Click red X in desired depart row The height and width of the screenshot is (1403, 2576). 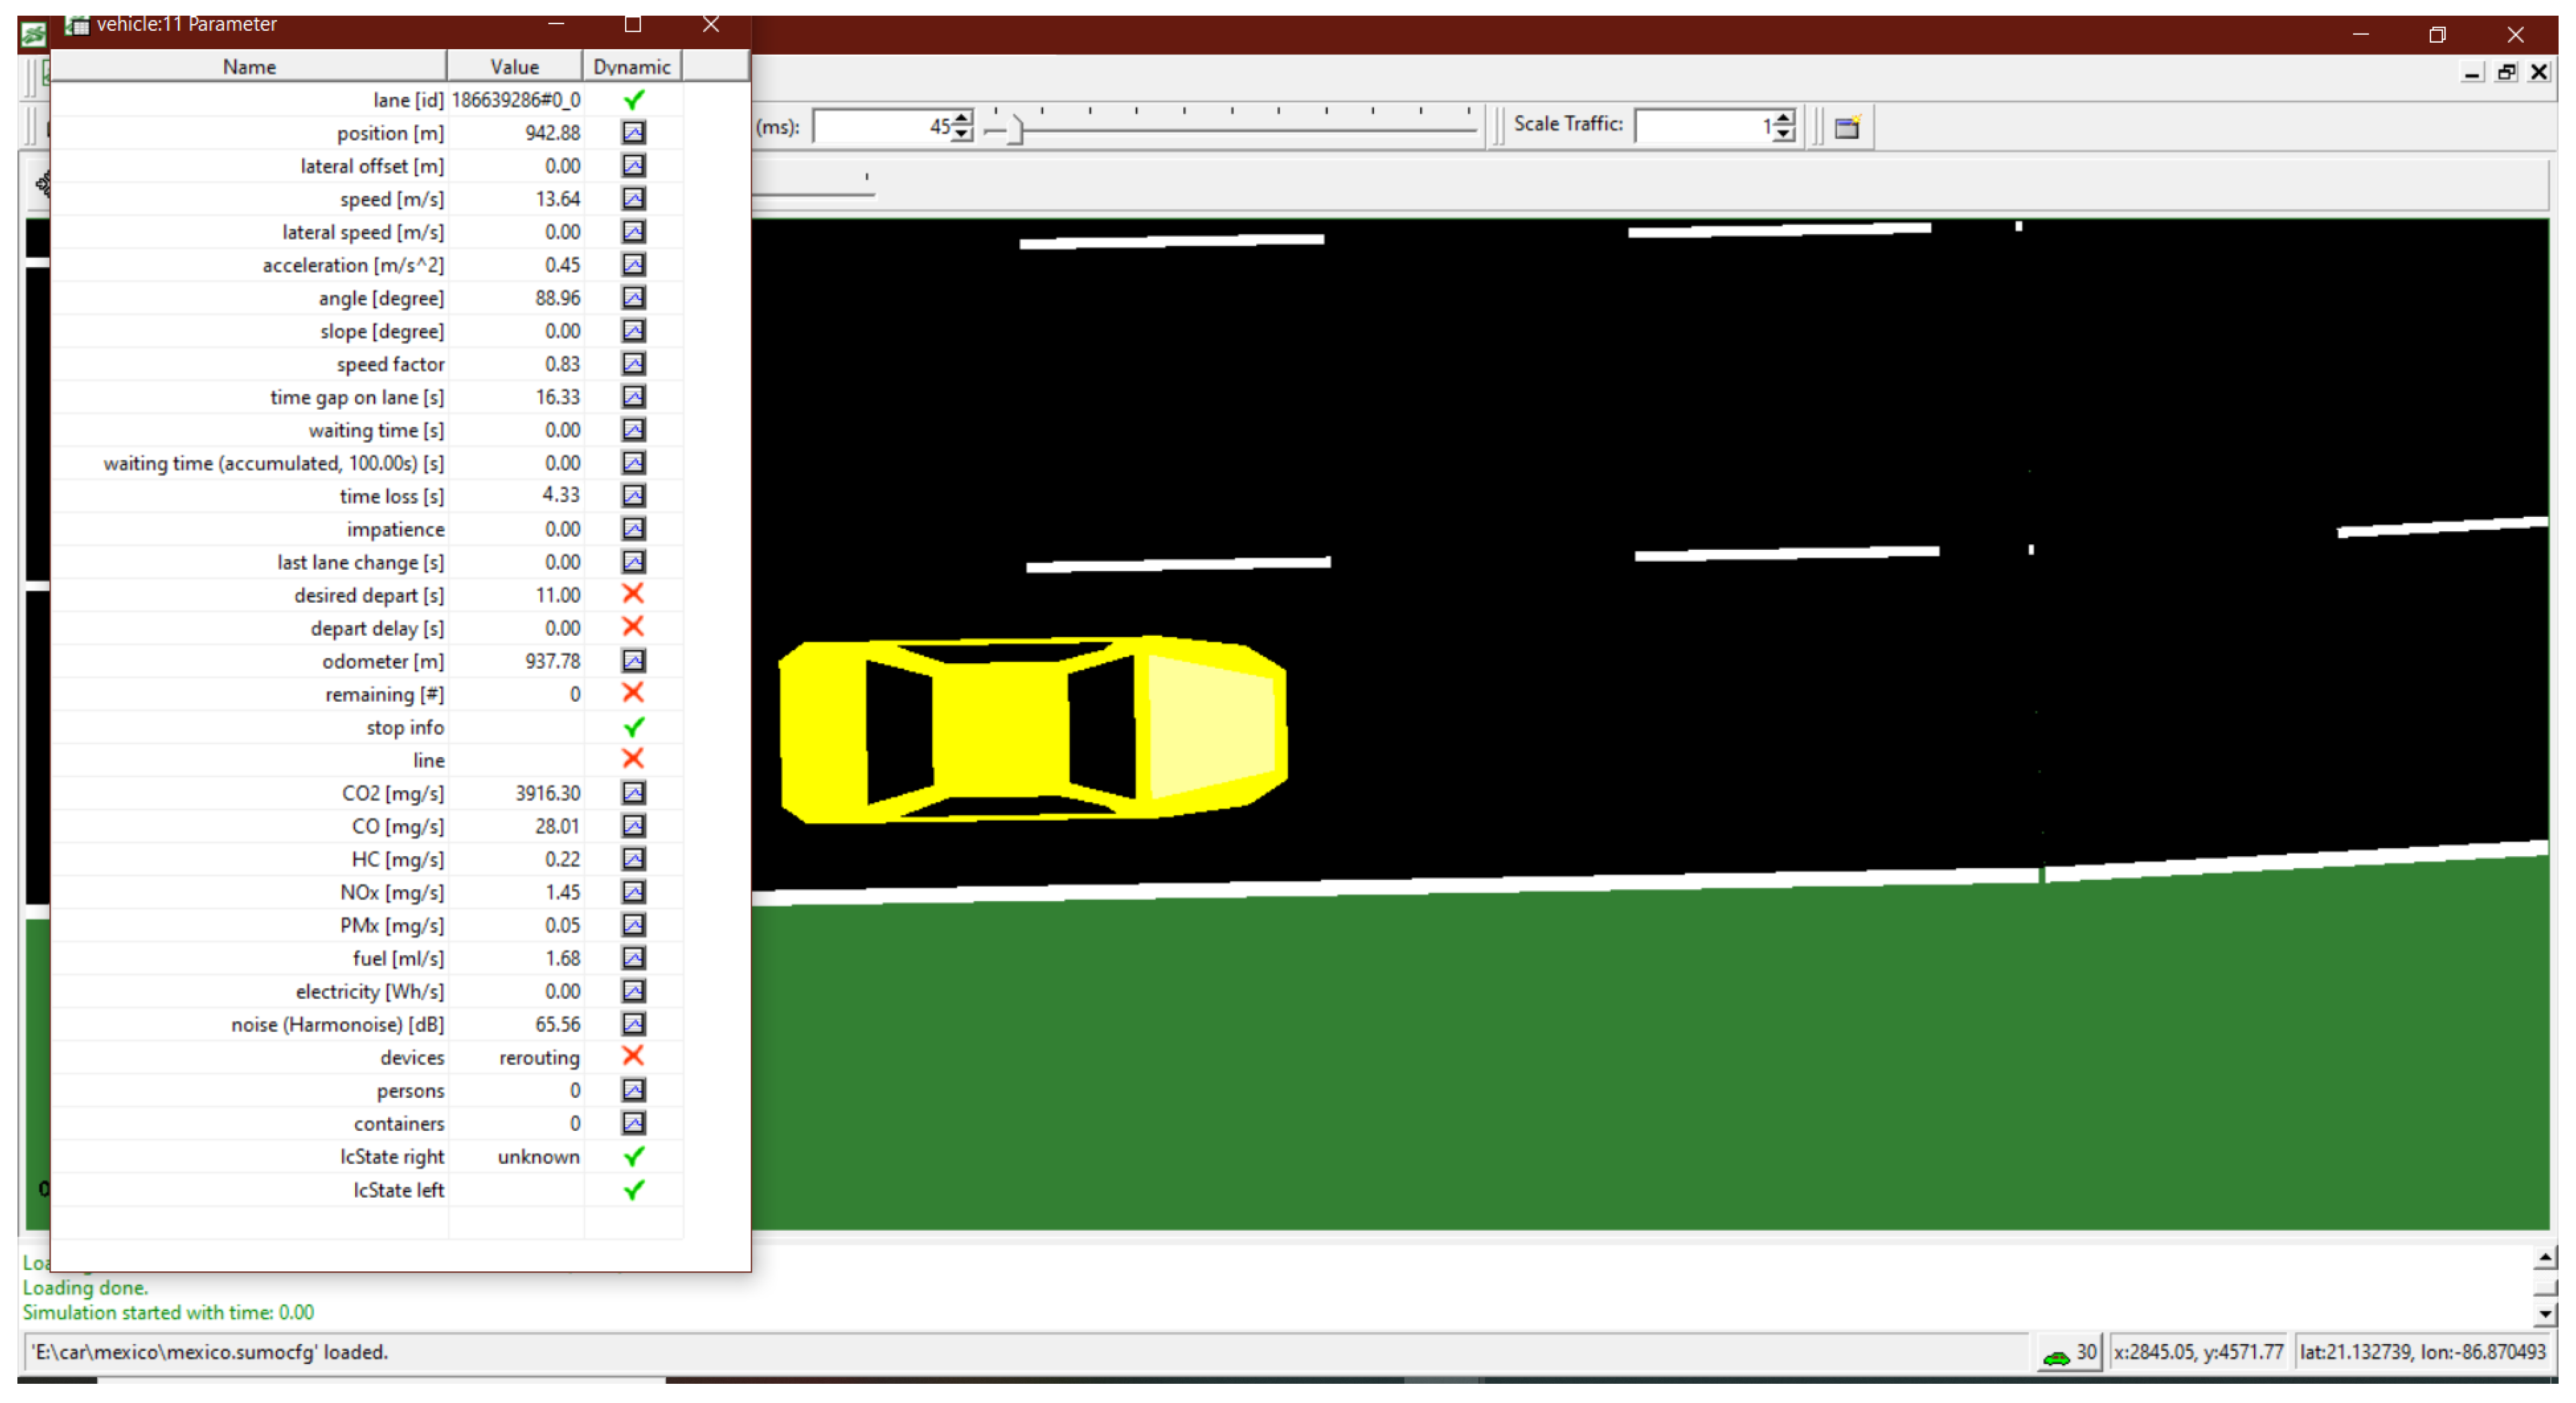click(x=633, y=594)
